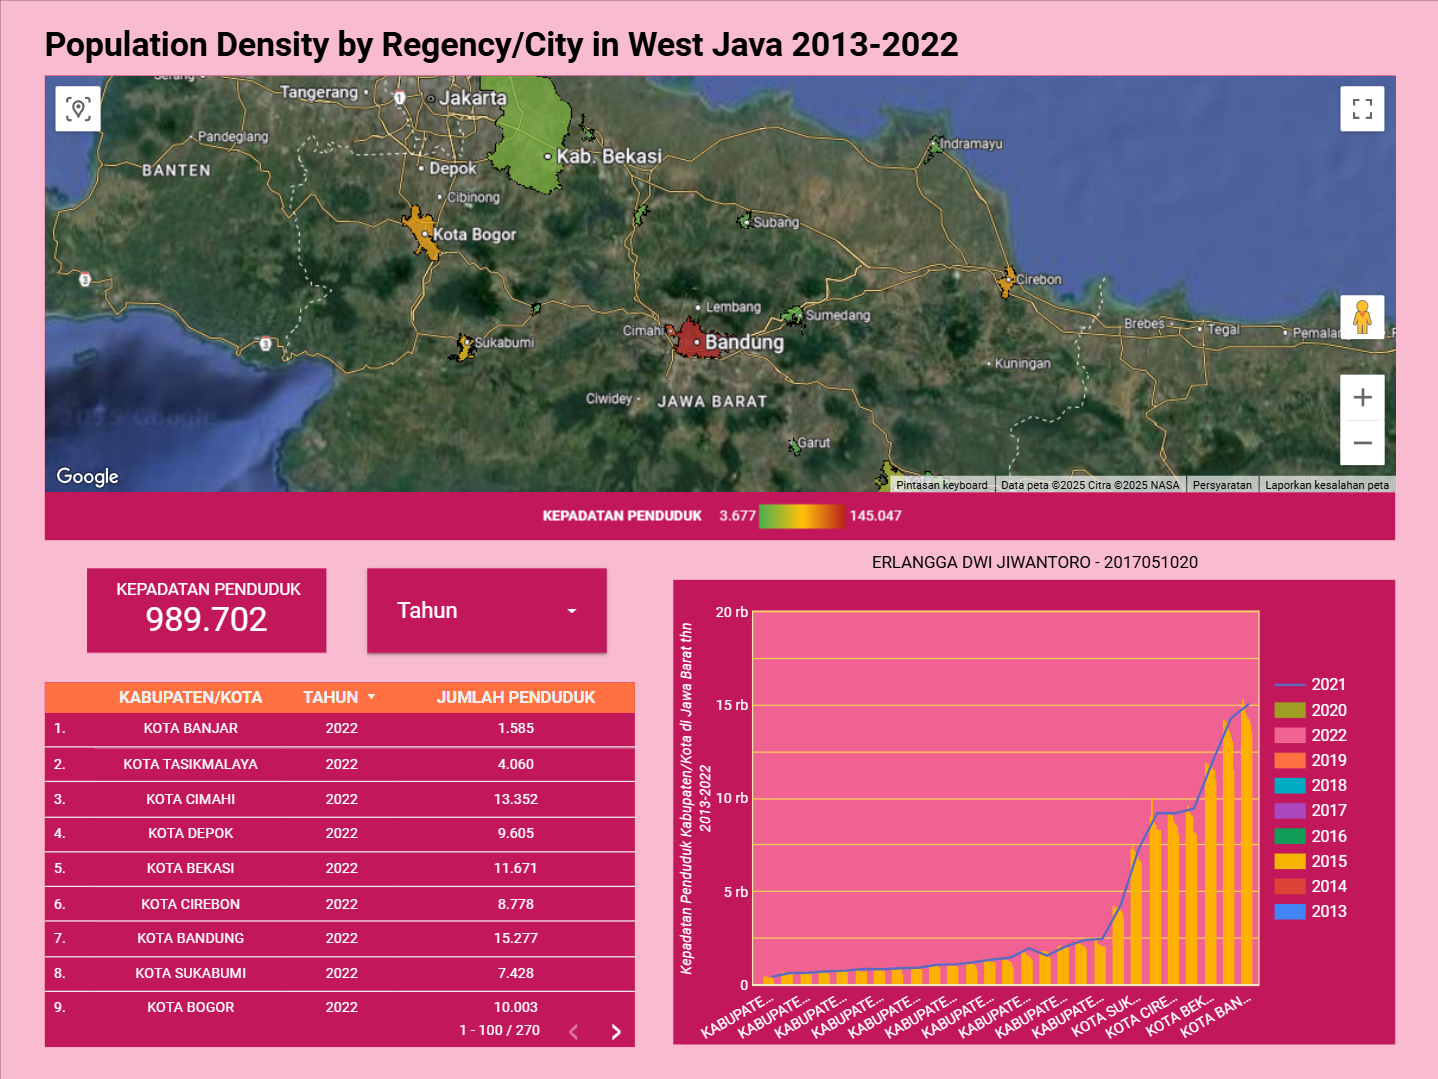
Task: Click pagination text 1 - 100 / 270
Action: [x=500, y=1030]
